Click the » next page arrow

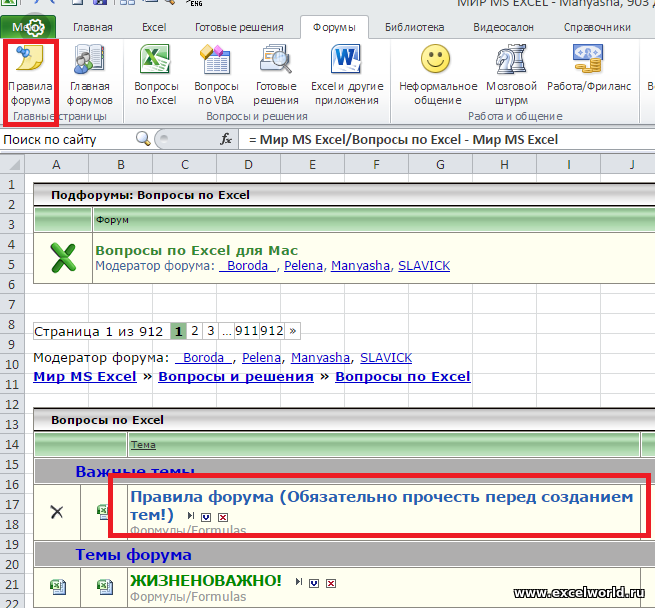point(292,331)
